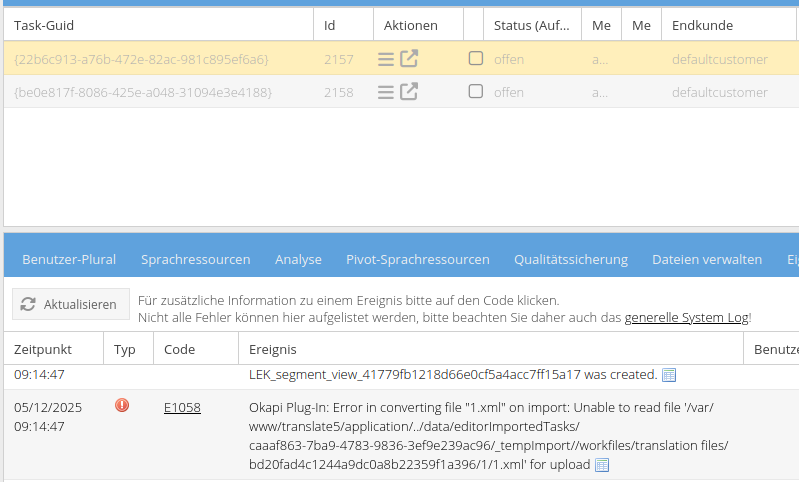The width and height of the screenshot is (799, 482).
Task: Open the Qualitätssicherung tab
Action: click(570, 259)
